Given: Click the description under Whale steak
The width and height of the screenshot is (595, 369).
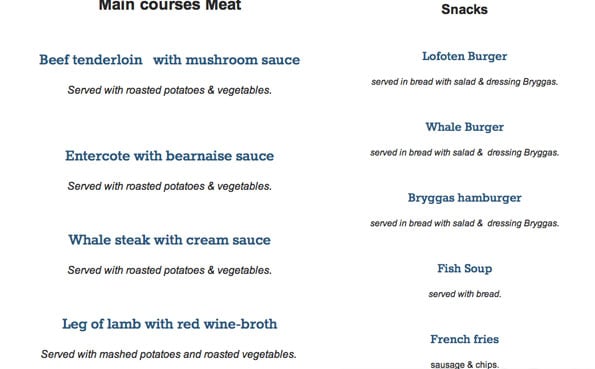Looking at the screenshot, I should [170, 270].
